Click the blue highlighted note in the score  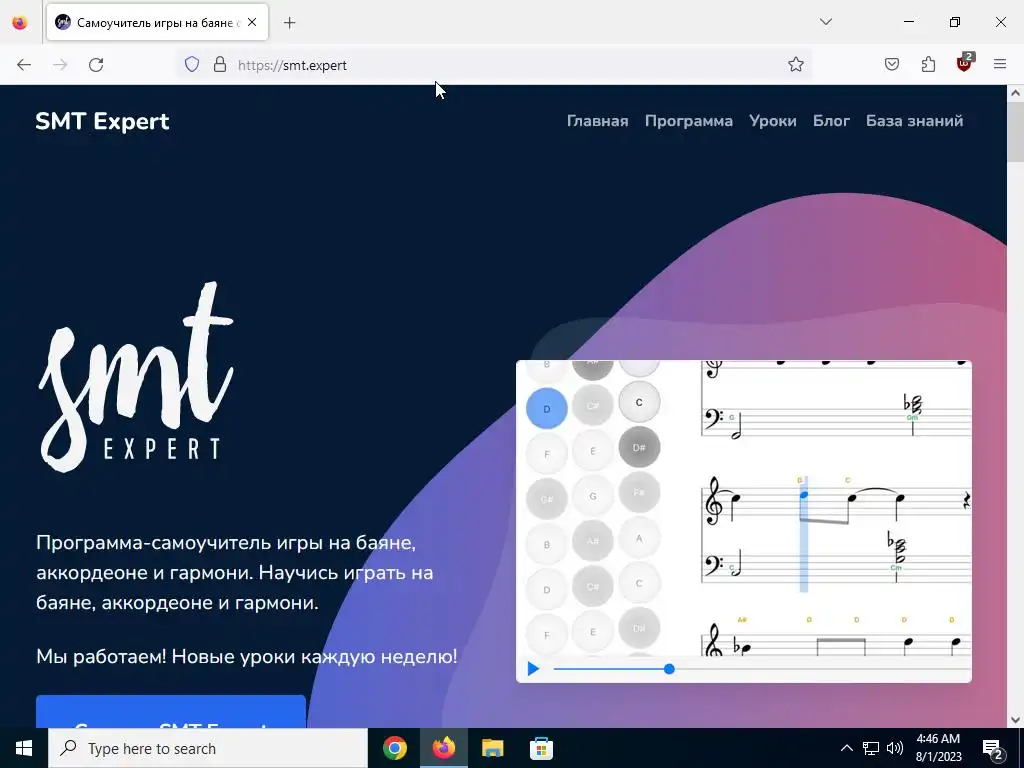(x=804, y=495)
